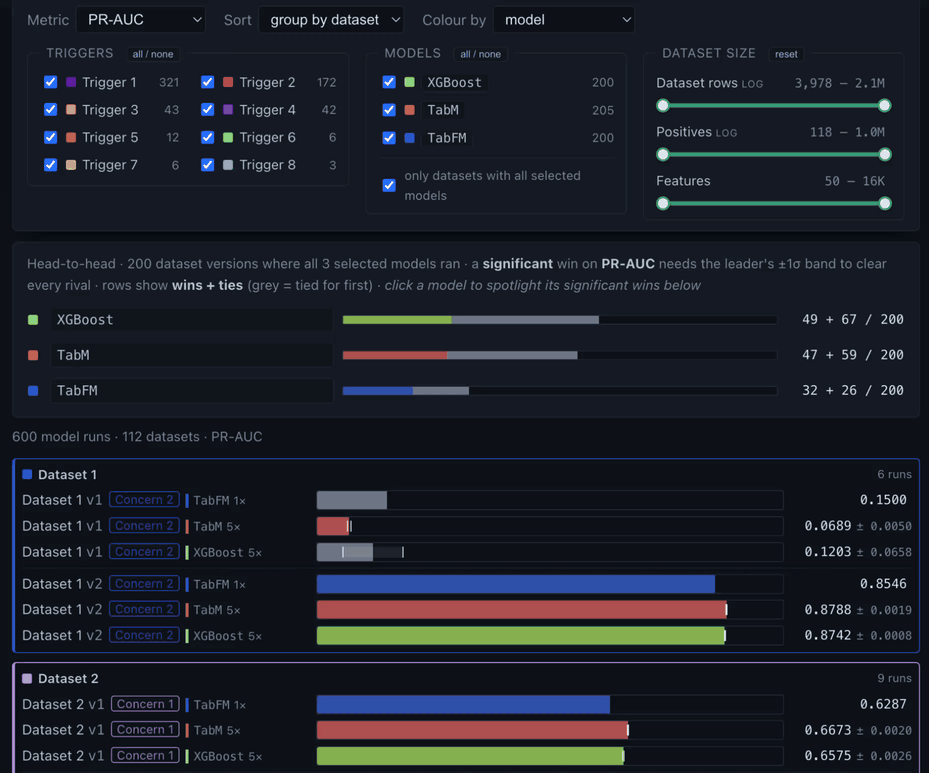Disable the Trigger 8 checkbox
929x773 pixels.
click(x=207, y=165)
